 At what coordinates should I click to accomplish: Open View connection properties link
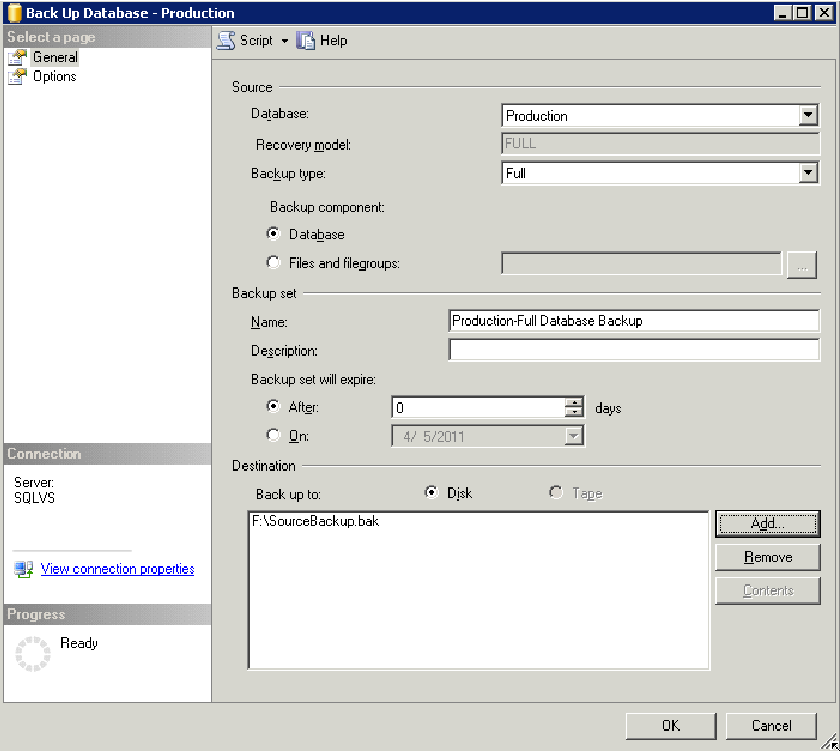click(x=117, y=569)
